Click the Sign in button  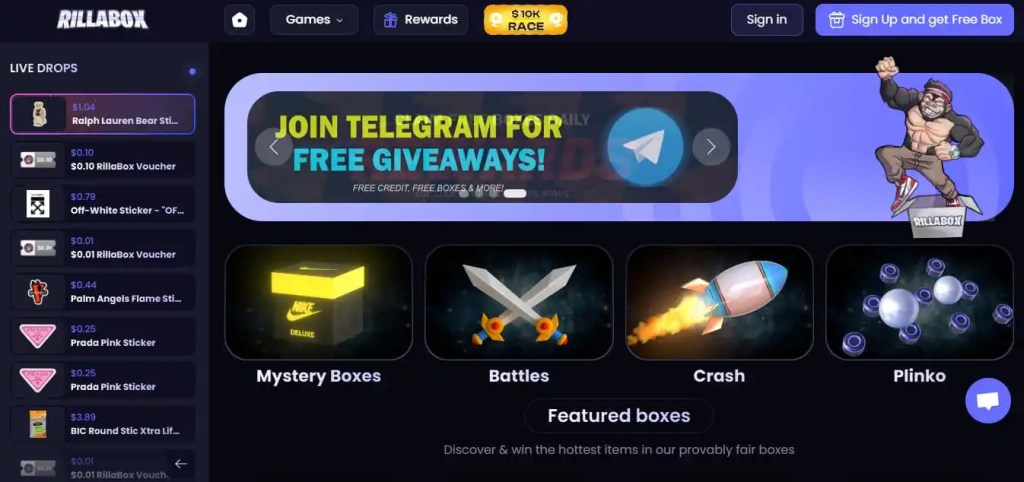(767, 20)
